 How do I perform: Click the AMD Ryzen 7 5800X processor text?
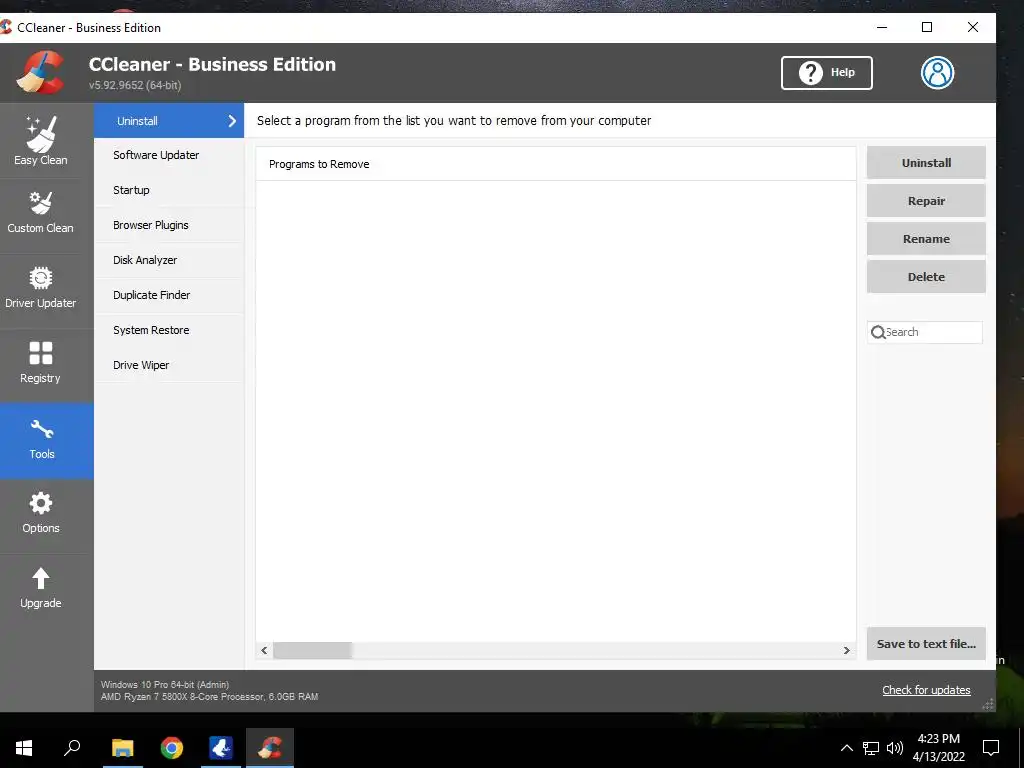pyautogui.click(x=209, y=697)
